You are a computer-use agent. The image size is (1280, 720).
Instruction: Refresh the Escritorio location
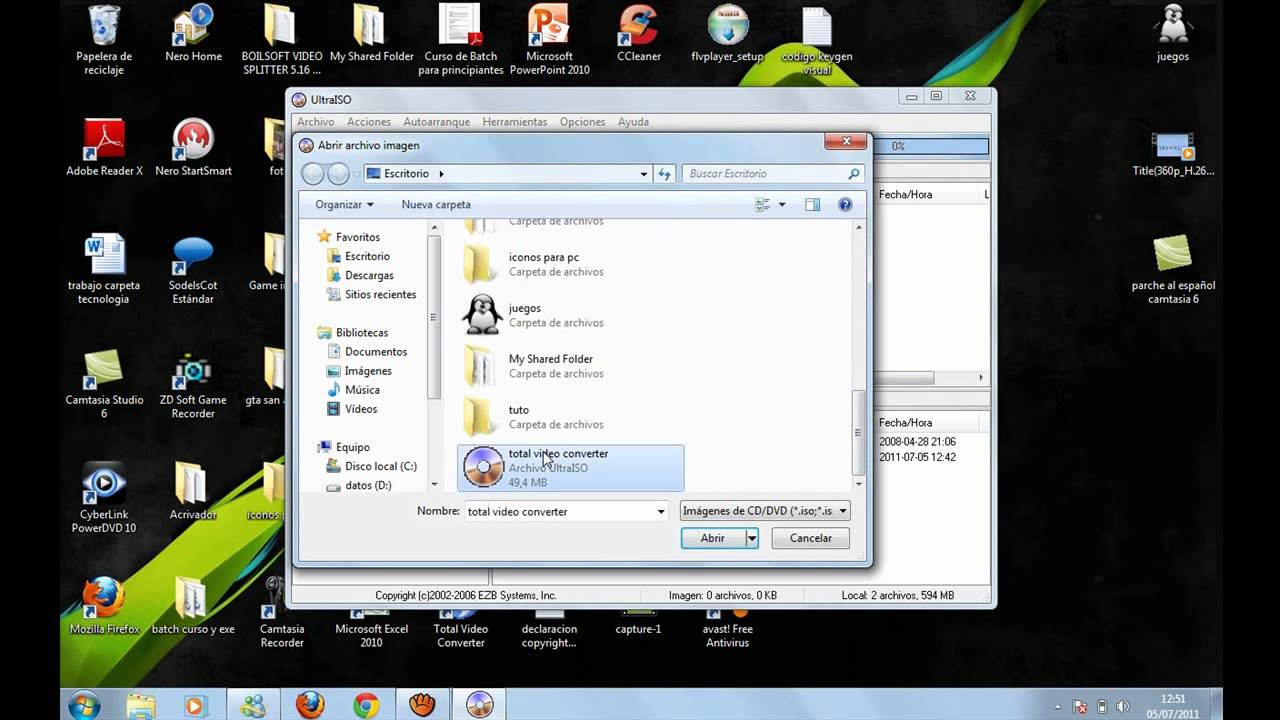tap(664, 174)
